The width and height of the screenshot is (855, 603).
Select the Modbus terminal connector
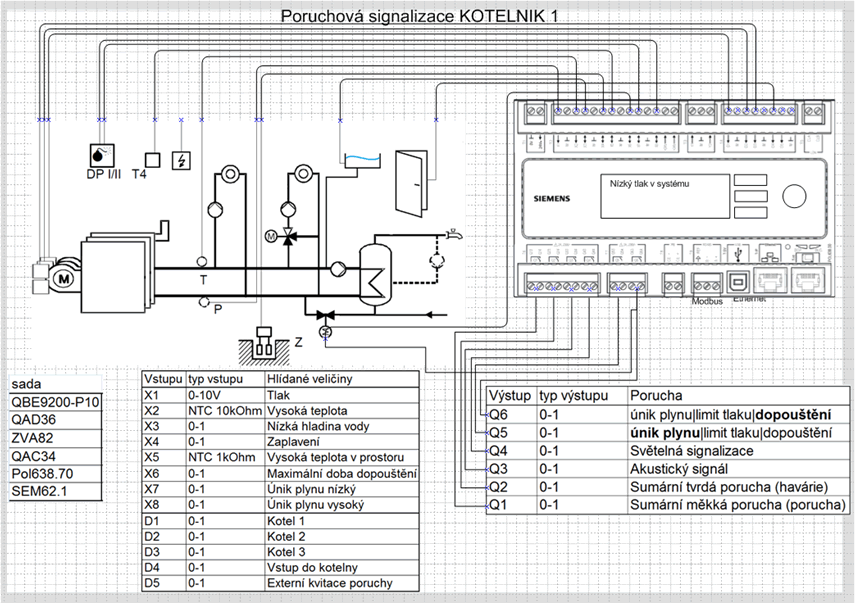pos(707,285)
